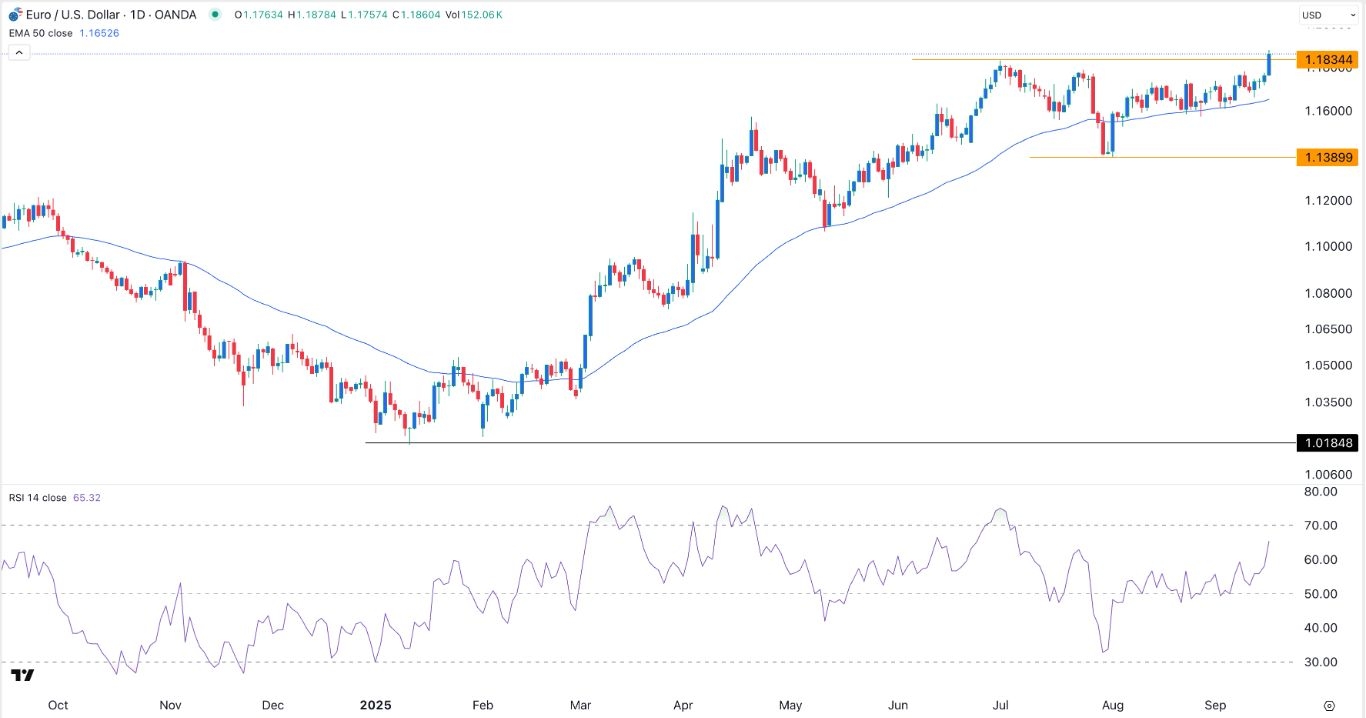Collapse the legend using the chevron arrow
The height and width of the screenshot is (718, 1366).
point(18,51)
